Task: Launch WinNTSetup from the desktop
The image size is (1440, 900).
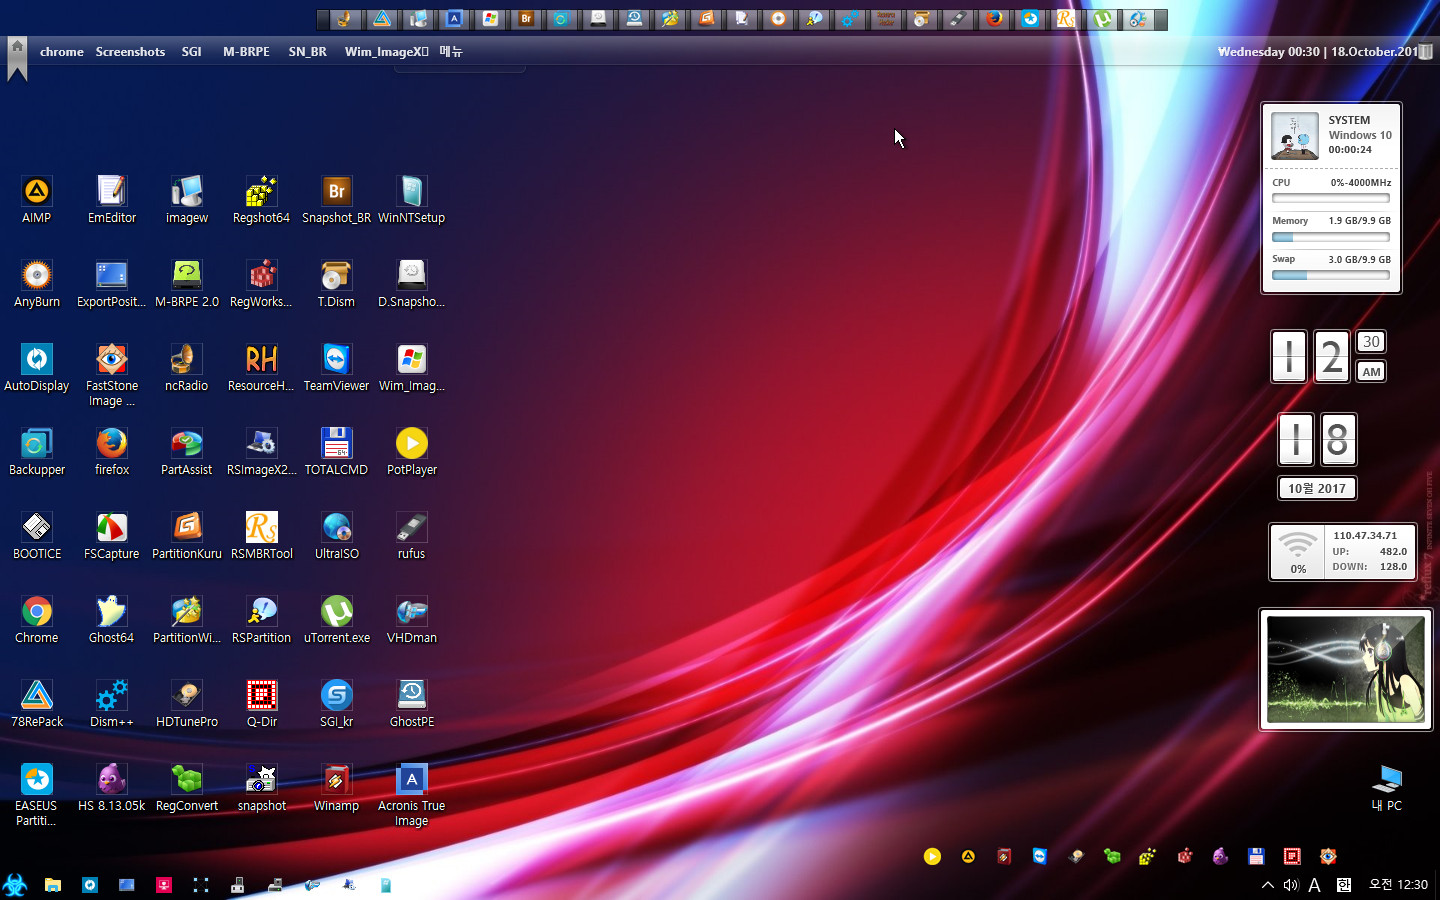Action: [x=411, y=200]
